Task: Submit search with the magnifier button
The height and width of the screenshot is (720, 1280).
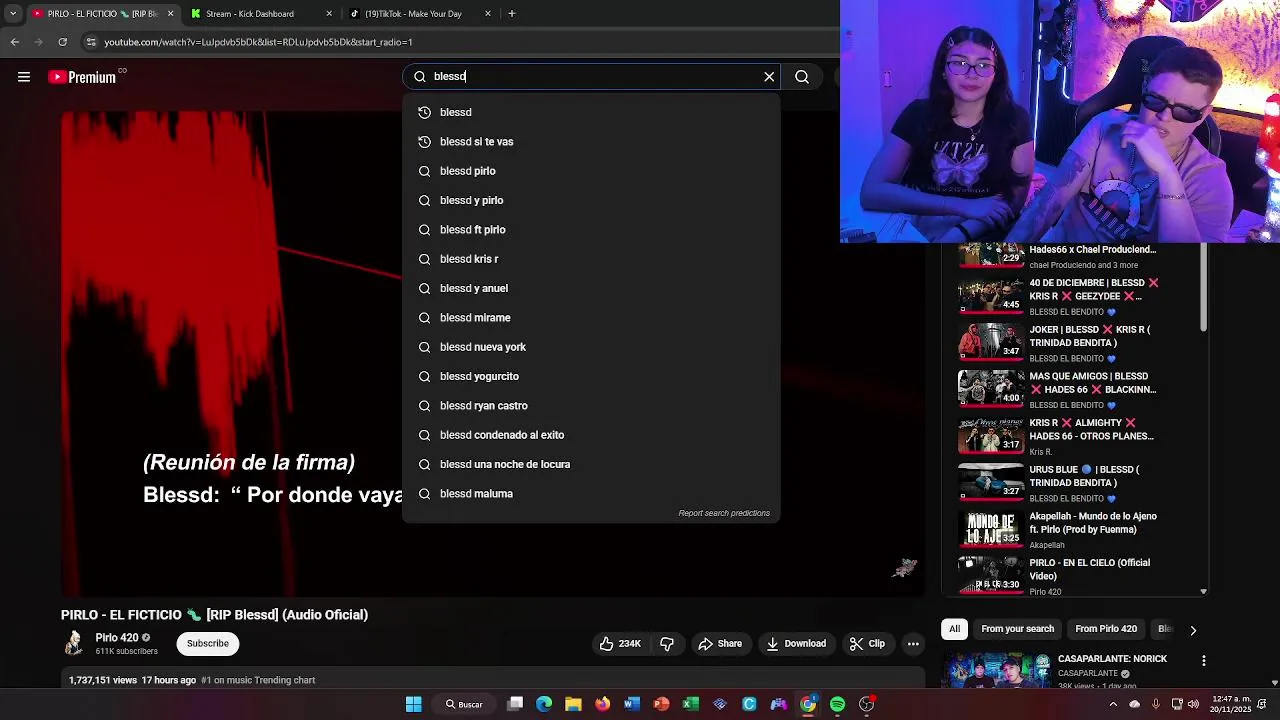Action: [802, 77]
